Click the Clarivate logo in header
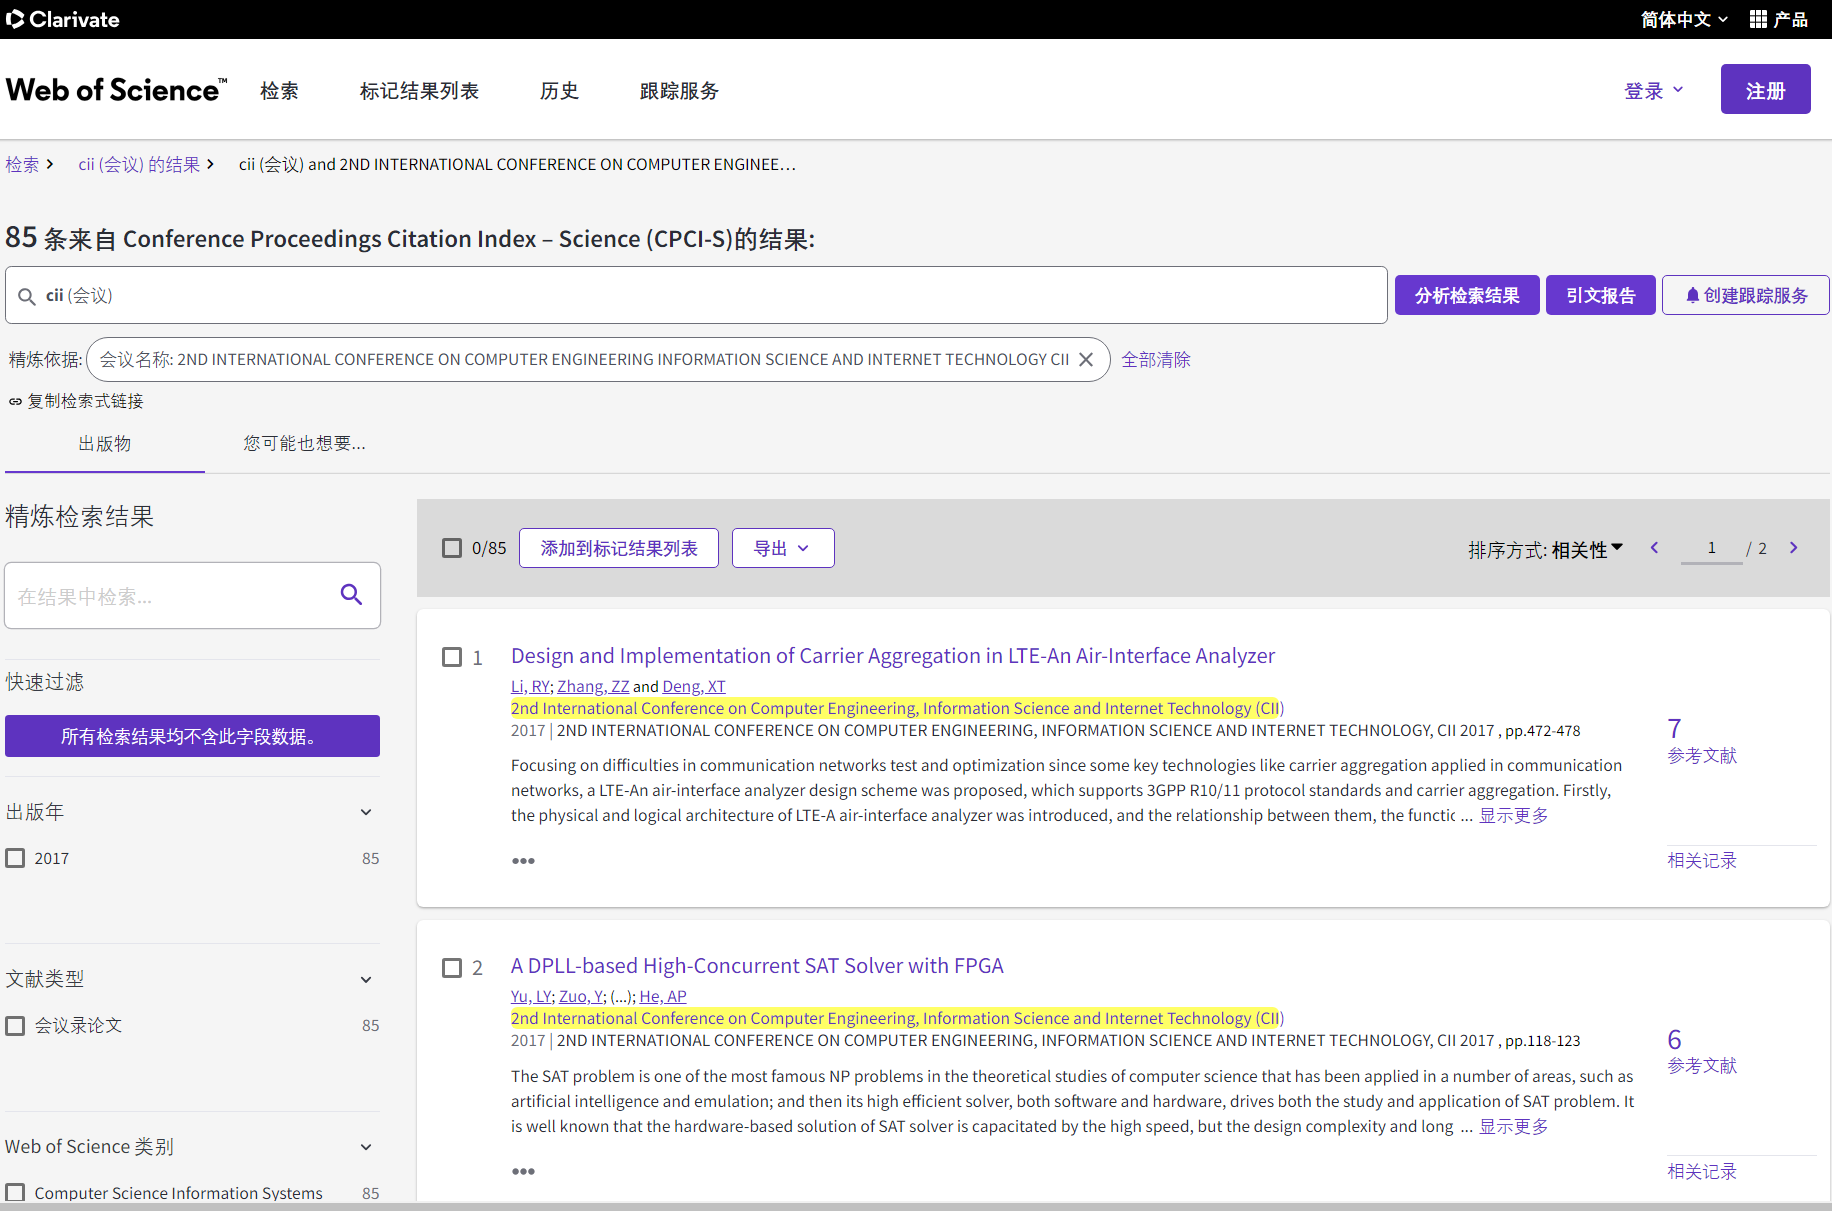1832x1211 pixels. (x=63, y=19)
